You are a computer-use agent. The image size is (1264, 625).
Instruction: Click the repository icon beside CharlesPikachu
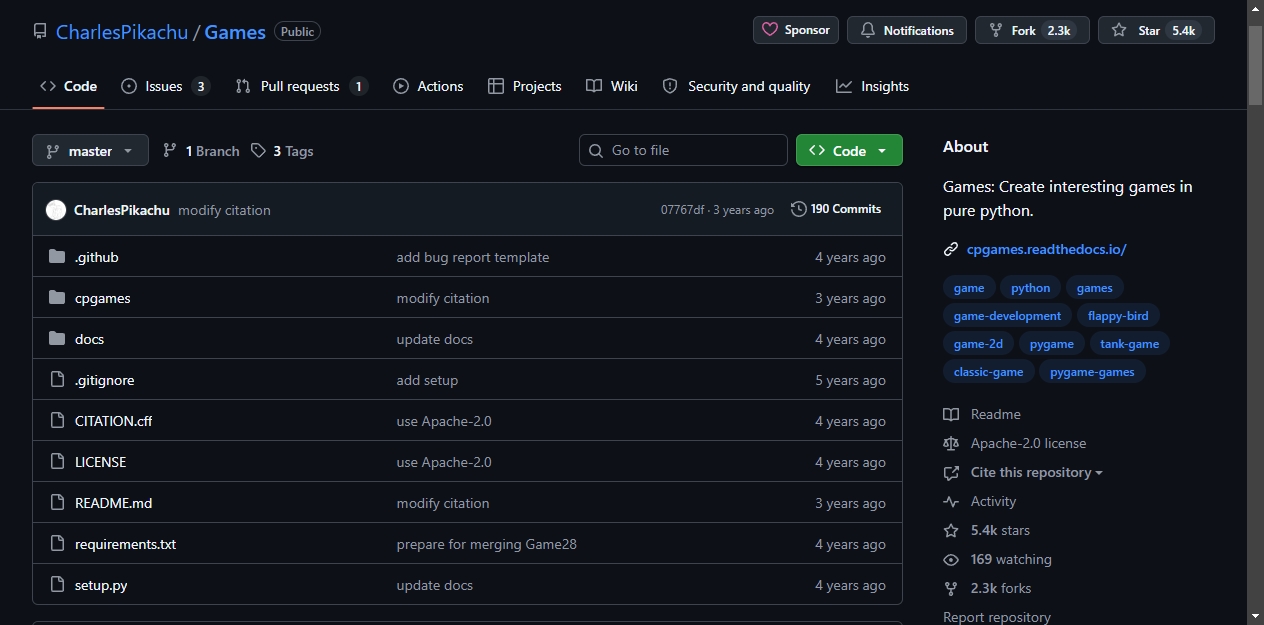point(40,31)
